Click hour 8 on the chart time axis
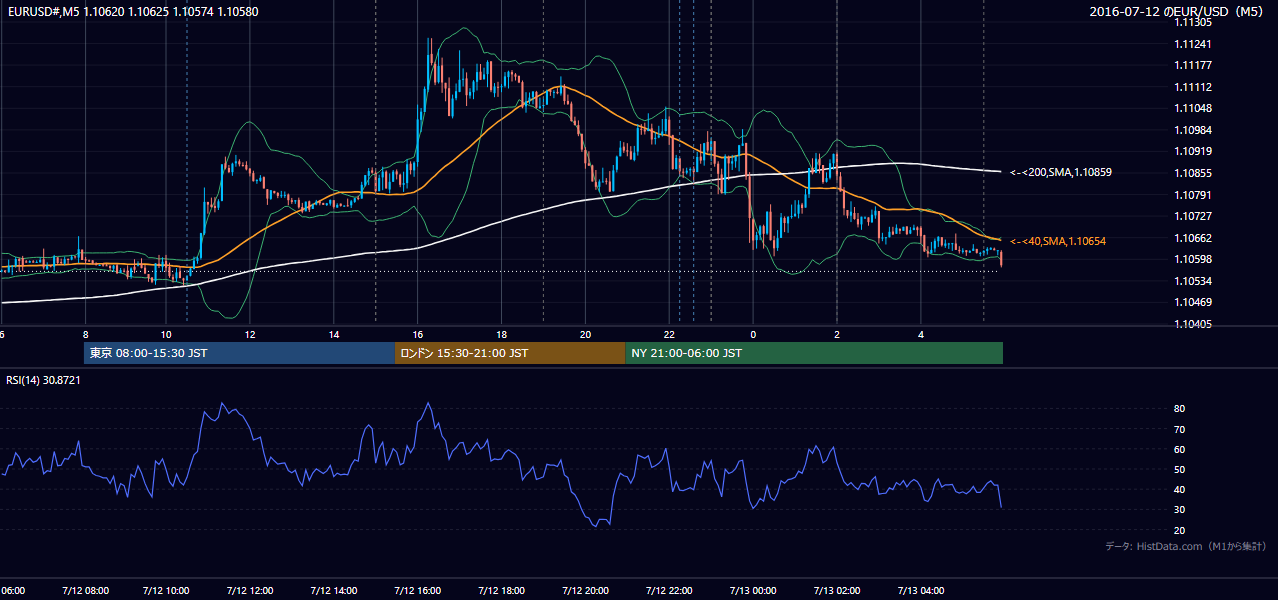The width and height of the screenshot is (1278, 600). coord(85,334)
